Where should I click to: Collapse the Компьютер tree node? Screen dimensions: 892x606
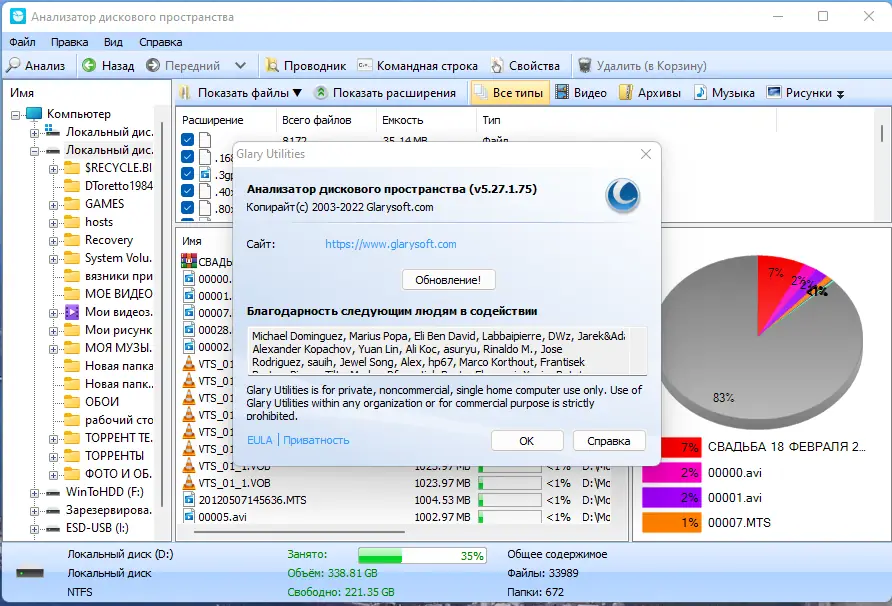tap(15, 115)
